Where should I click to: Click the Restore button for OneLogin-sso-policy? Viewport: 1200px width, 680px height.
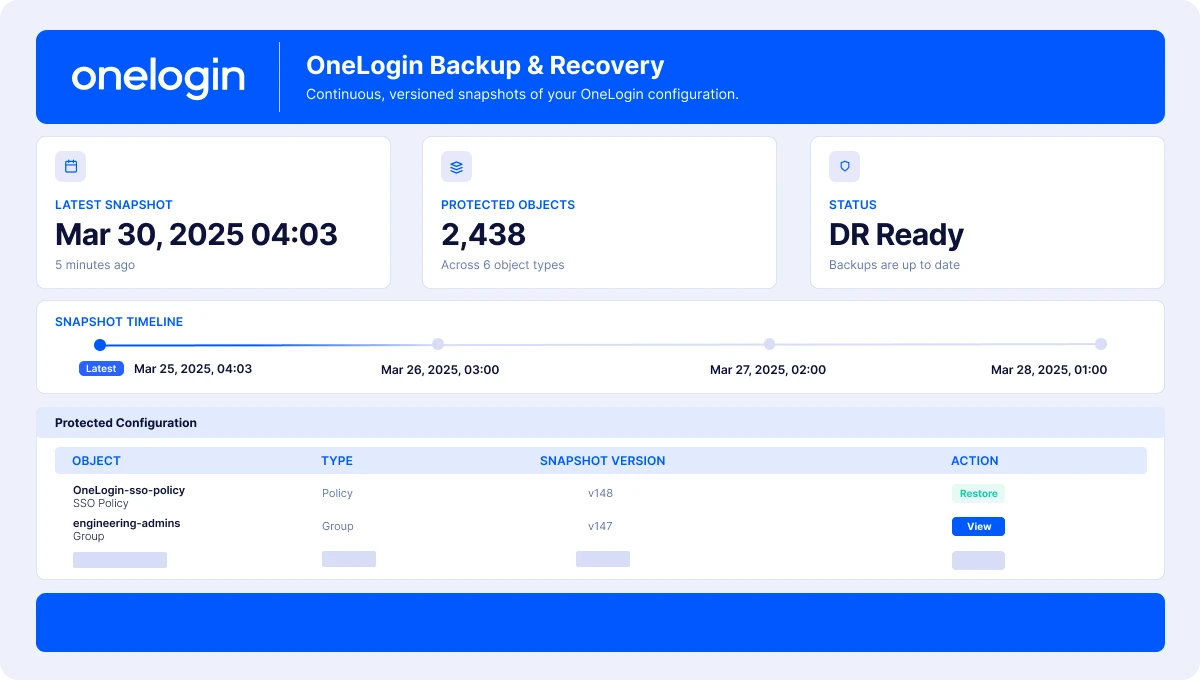[978, 493]
